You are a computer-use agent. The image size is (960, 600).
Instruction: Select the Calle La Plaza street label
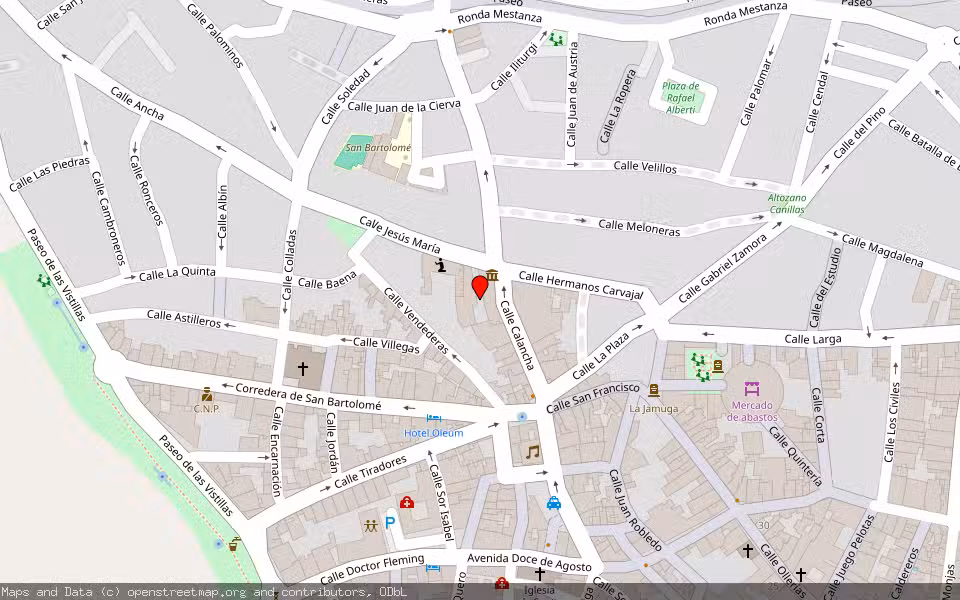click(601, 356)
